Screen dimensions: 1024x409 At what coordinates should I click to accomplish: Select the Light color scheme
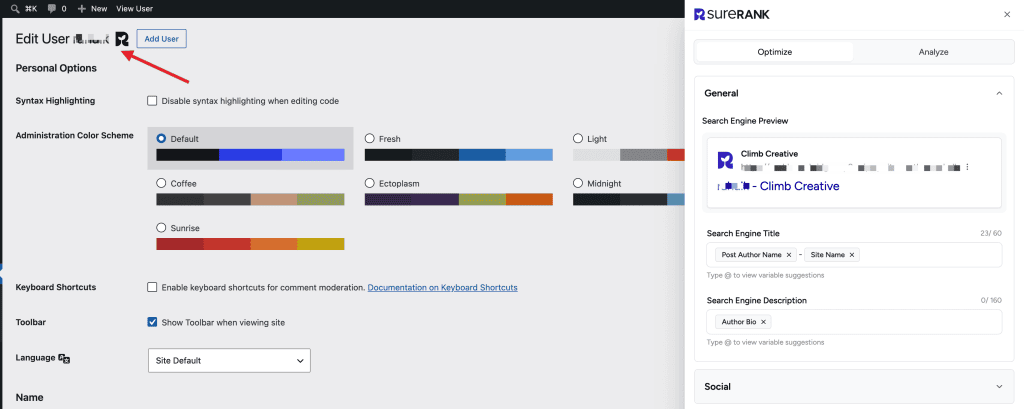tap(578, 139)
